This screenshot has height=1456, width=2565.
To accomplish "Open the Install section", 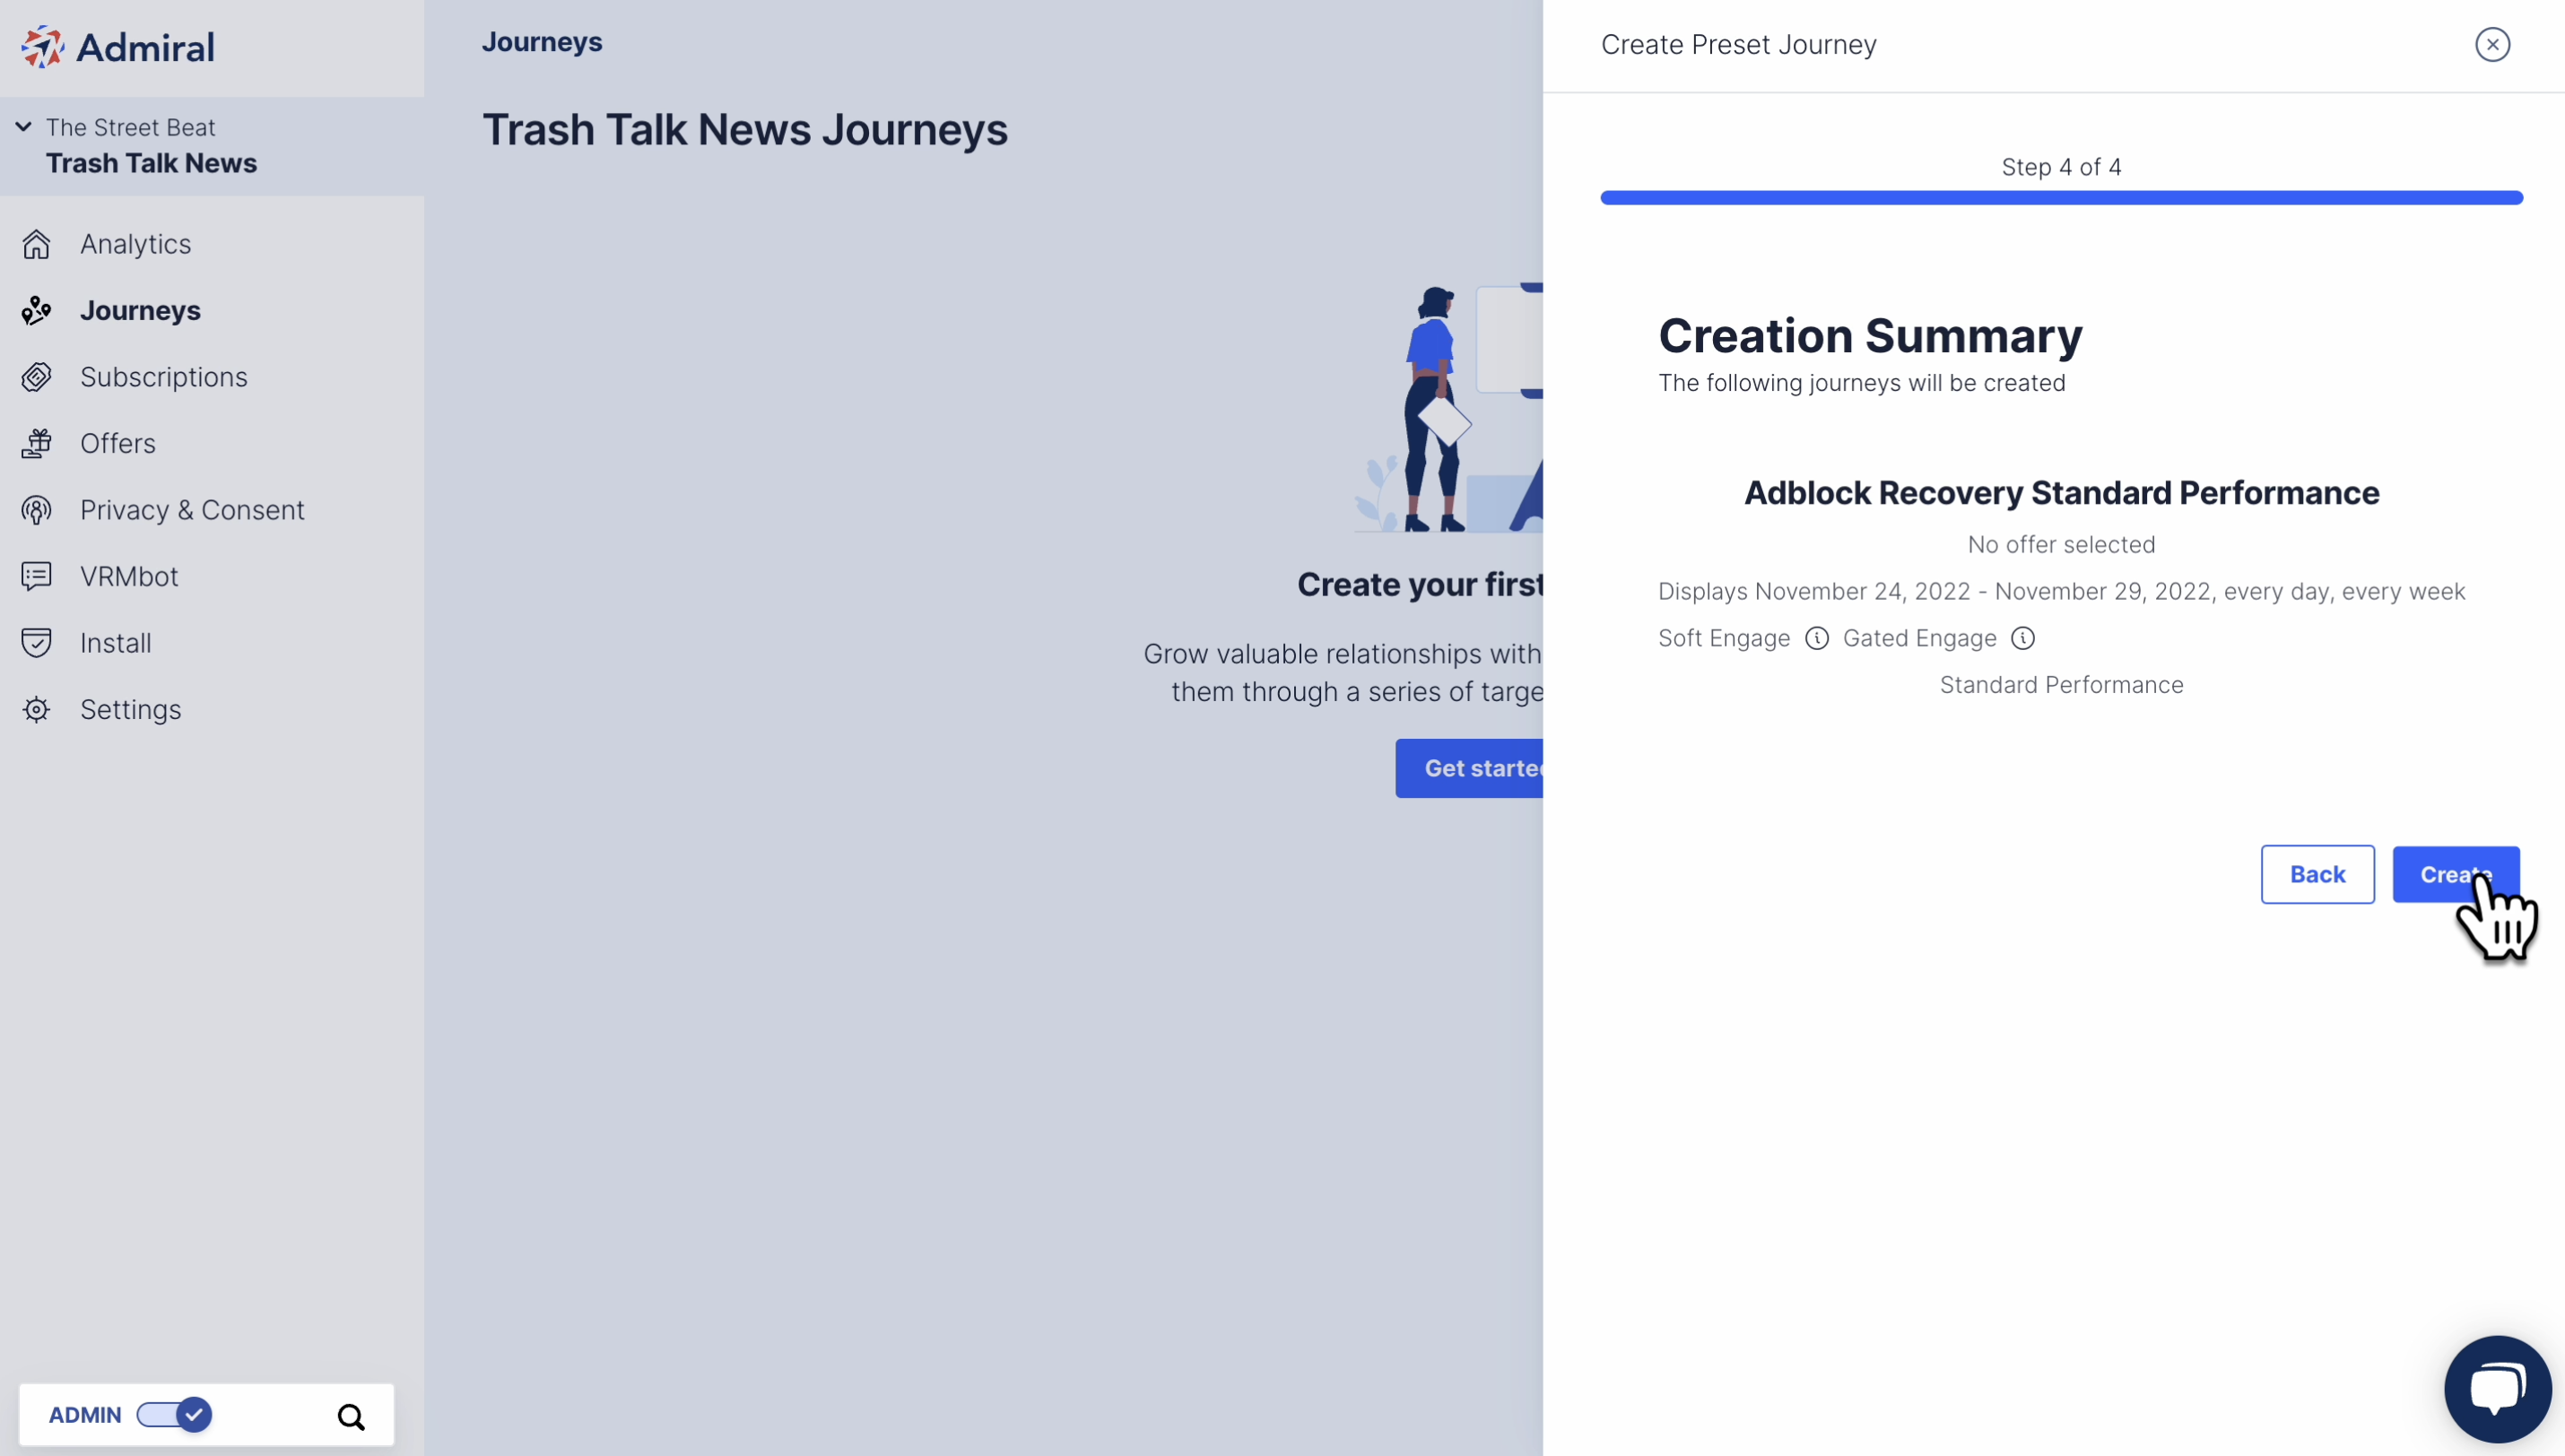I will tap(116, 643).
